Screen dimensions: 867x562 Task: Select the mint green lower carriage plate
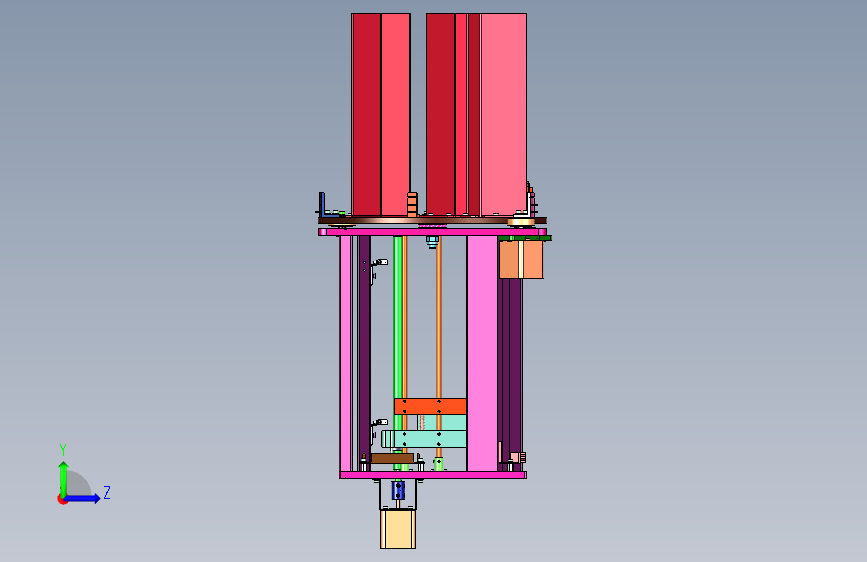(425, 439)
